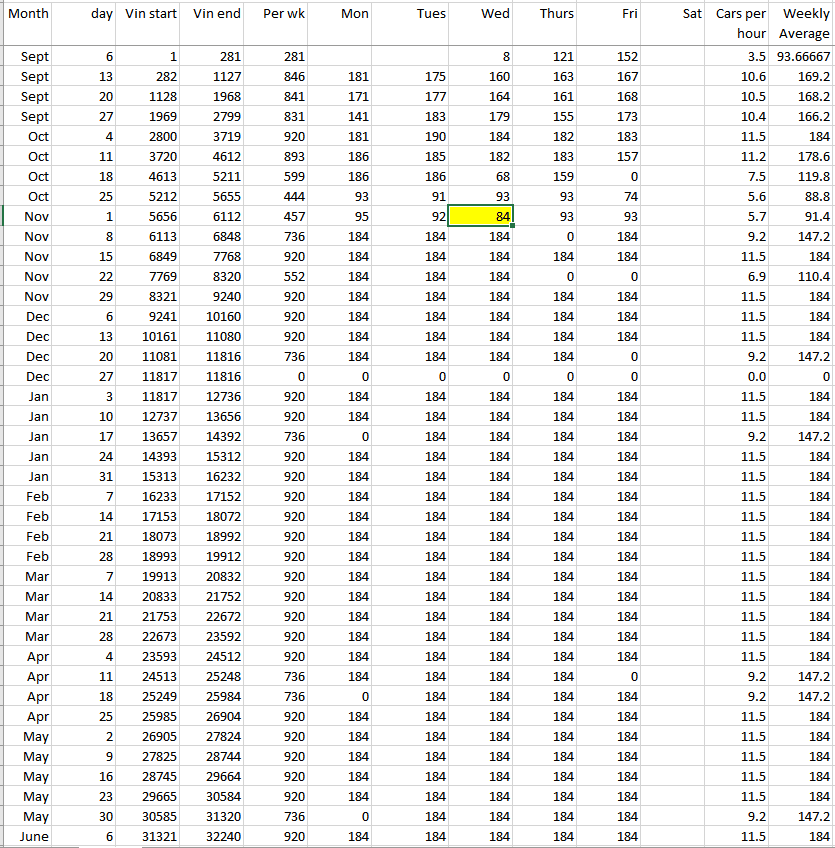Image resolution: width=835 pixels, height=848 pixels.
Task: Click the Vin end header cell
Action: tap(216, 14)
